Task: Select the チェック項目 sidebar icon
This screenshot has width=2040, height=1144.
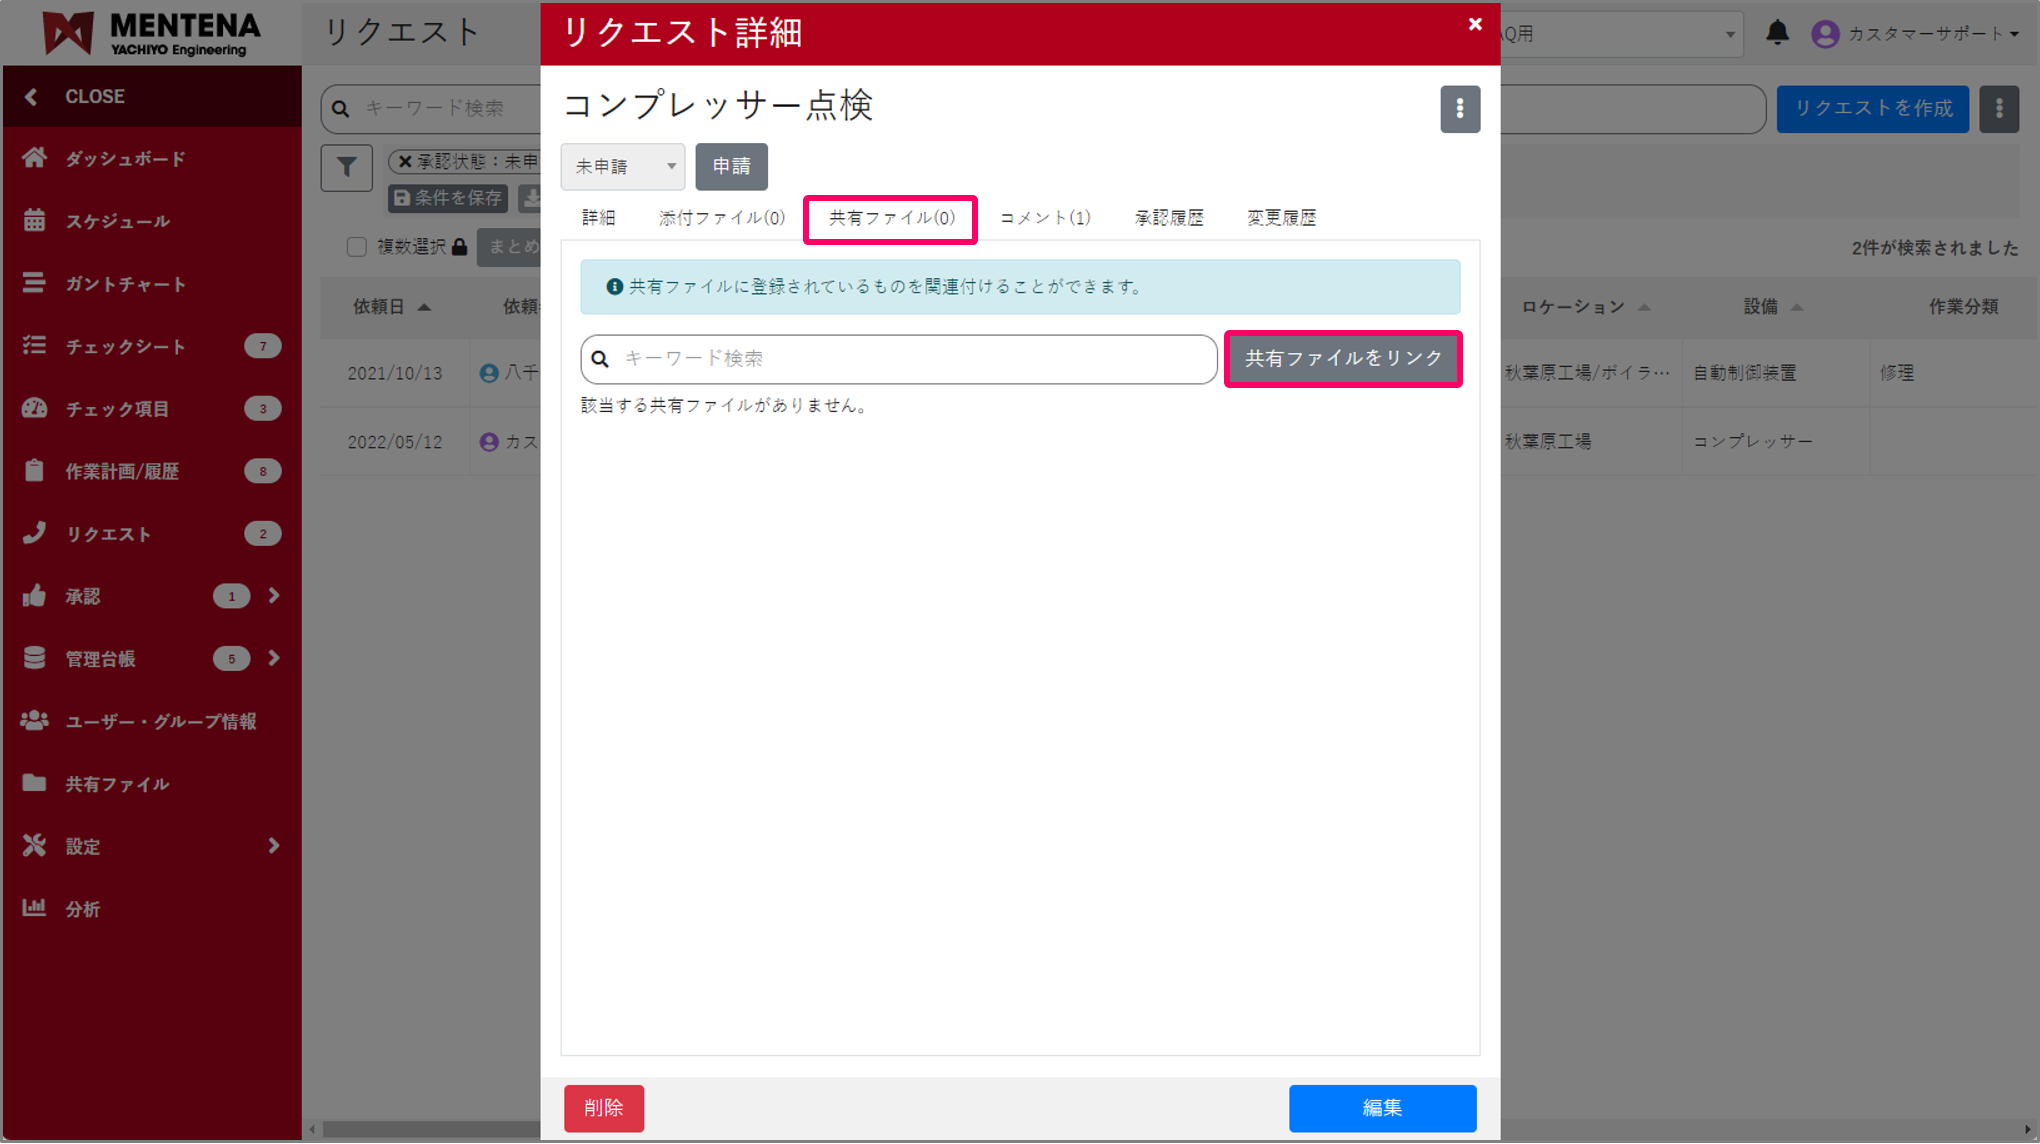Action: [x=33, y=408]
